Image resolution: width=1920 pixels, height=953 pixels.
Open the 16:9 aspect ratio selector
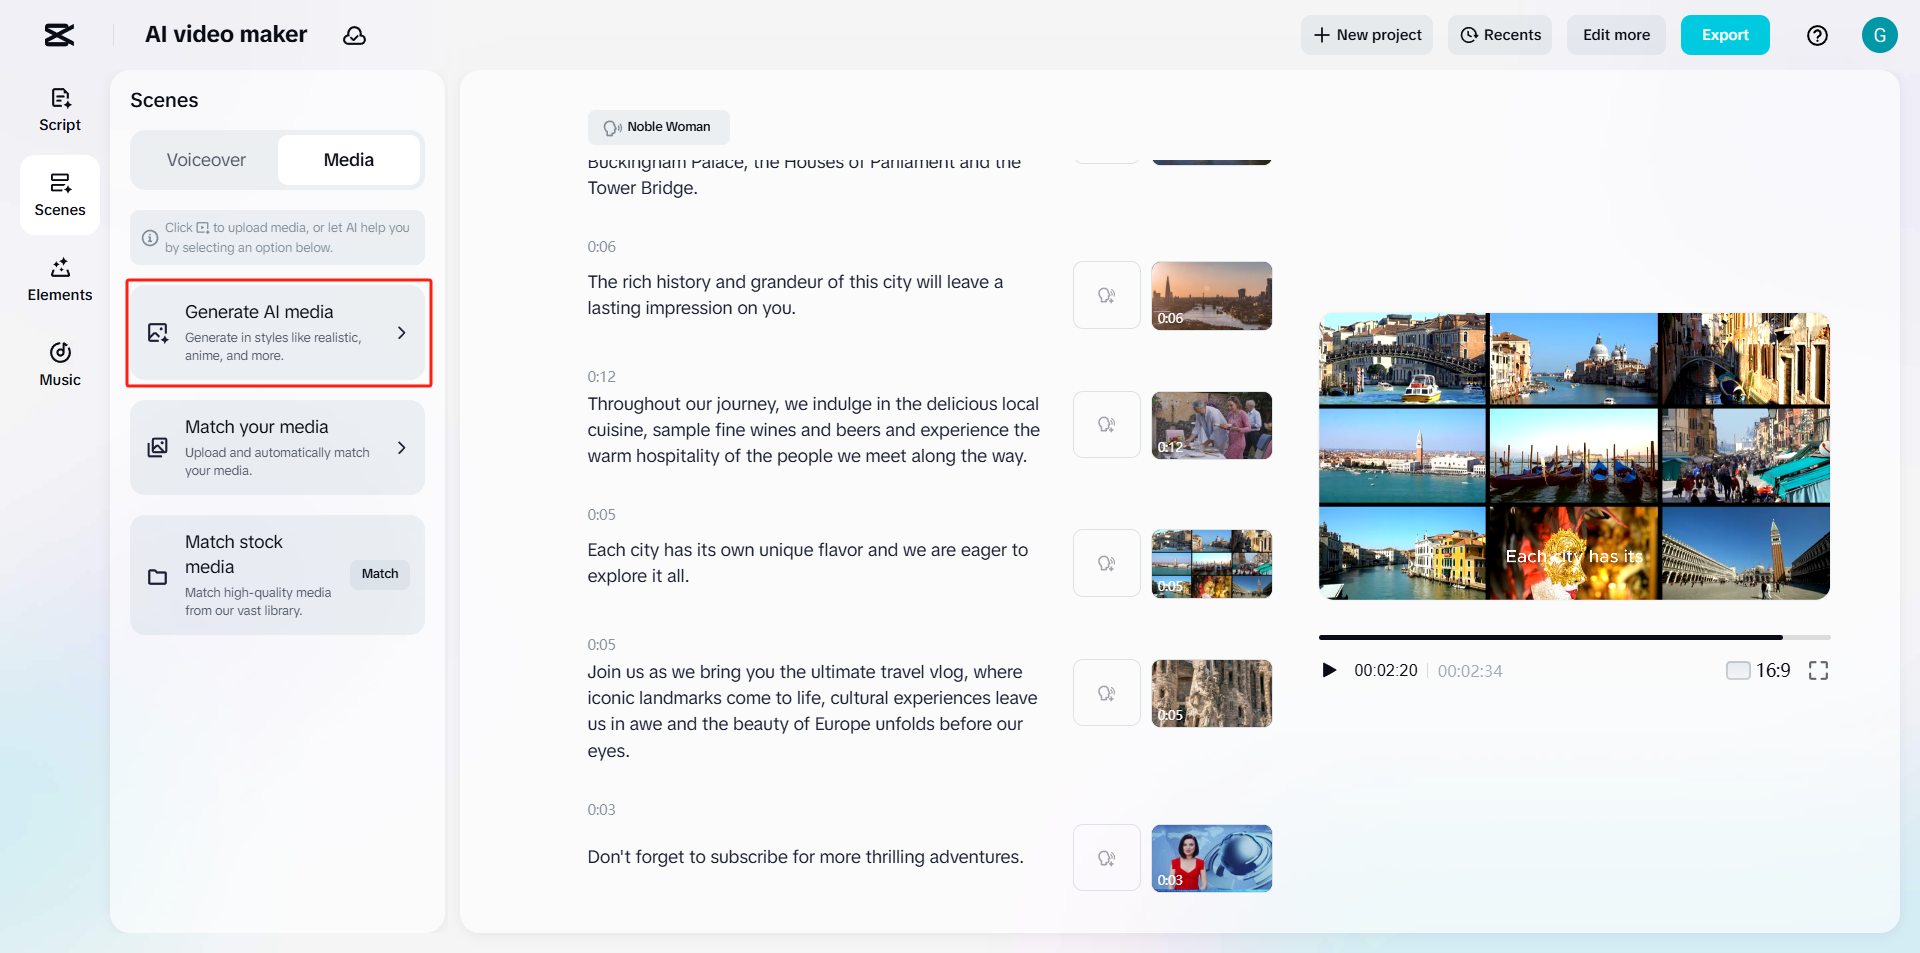click(x=1758, y=670)
